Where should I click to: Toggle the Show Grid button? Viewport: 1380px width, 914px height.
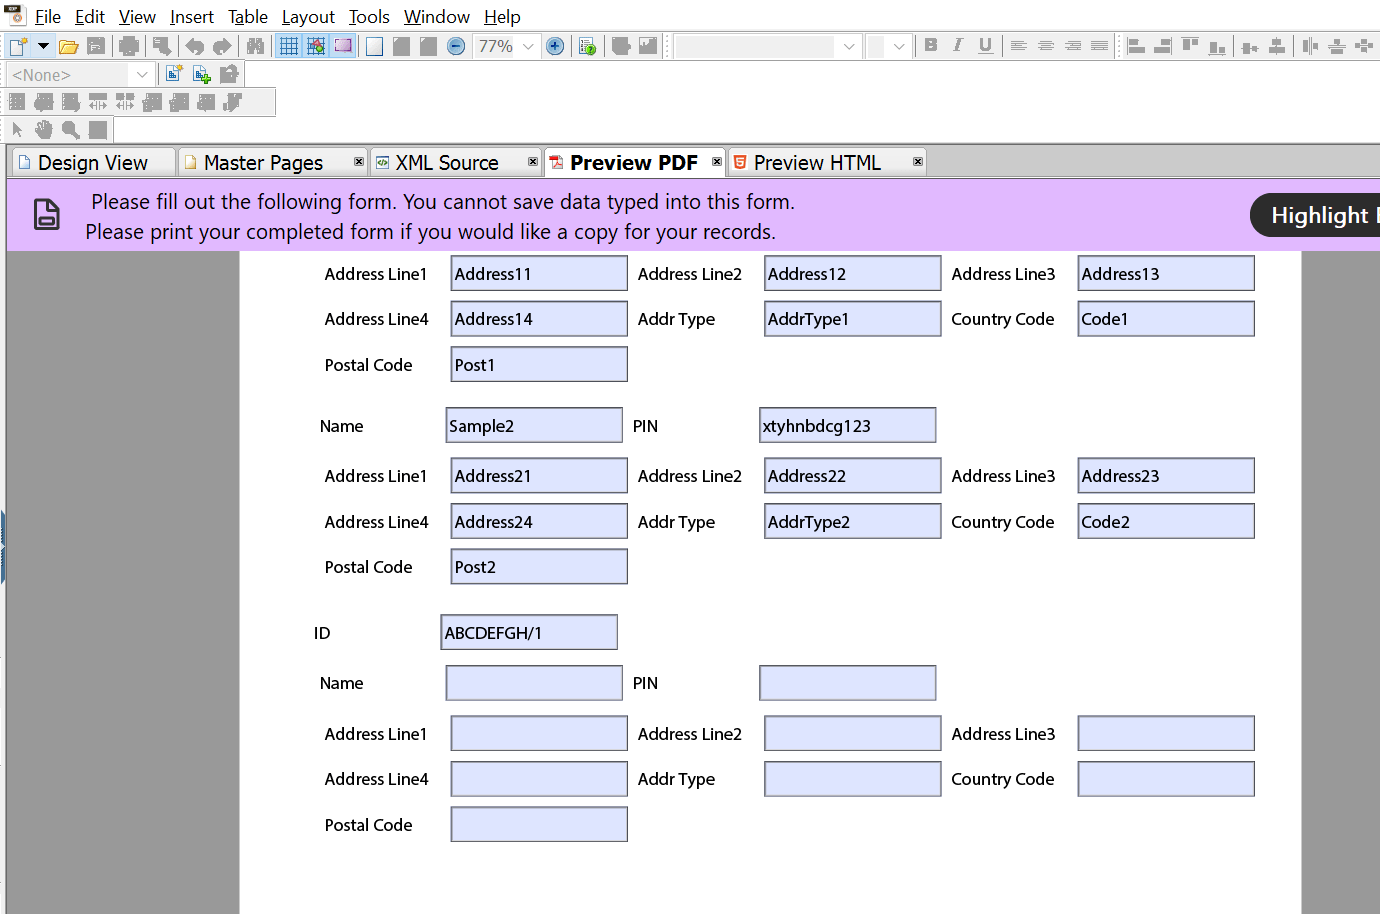(288, 45)
